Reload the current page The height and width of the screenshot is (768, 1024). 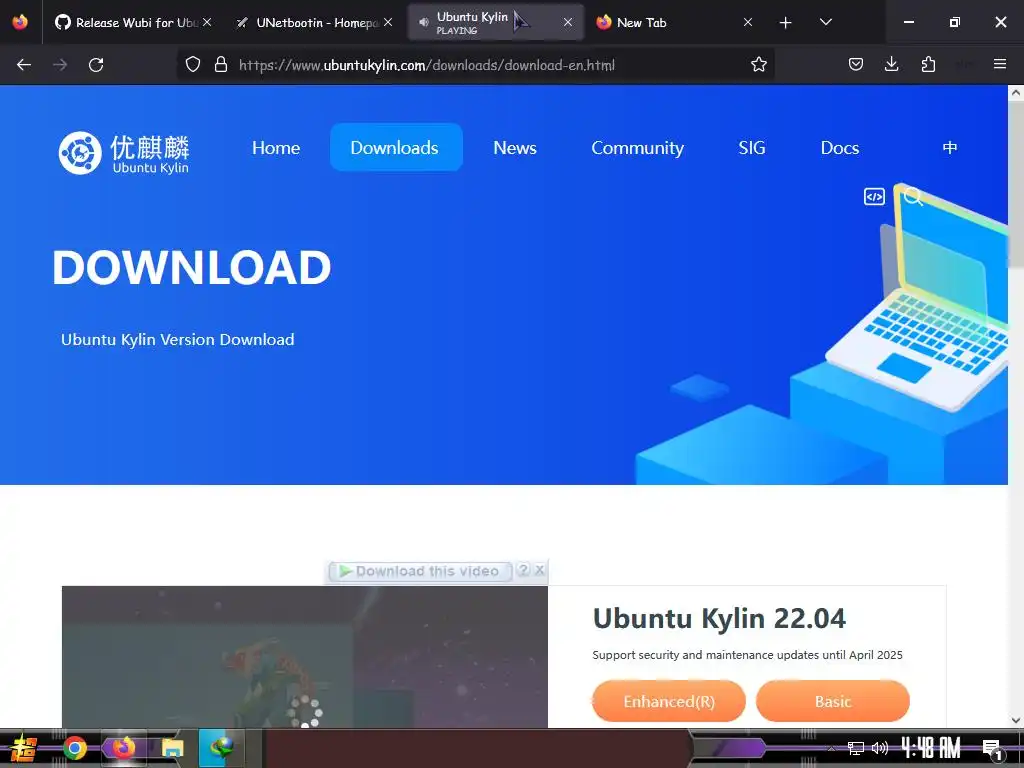[96, 65]
